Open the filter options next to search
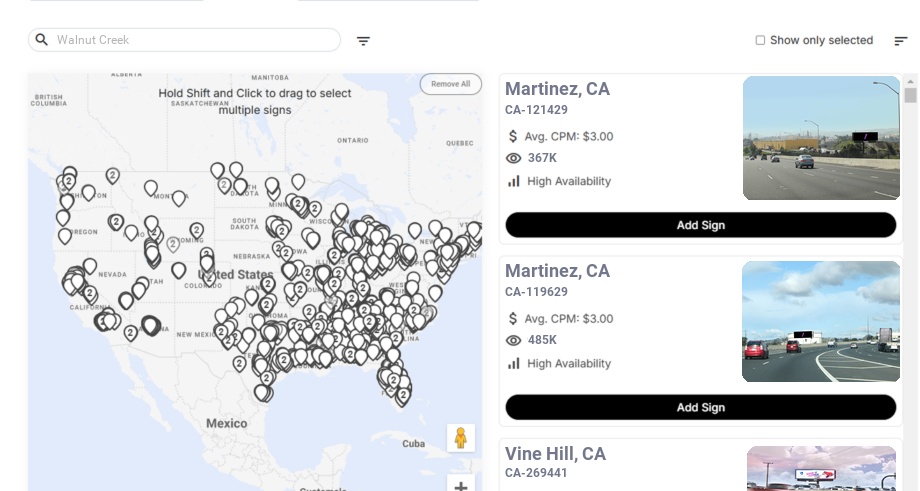The width and height of the screenshot is (920, 491). click(363, 41)
